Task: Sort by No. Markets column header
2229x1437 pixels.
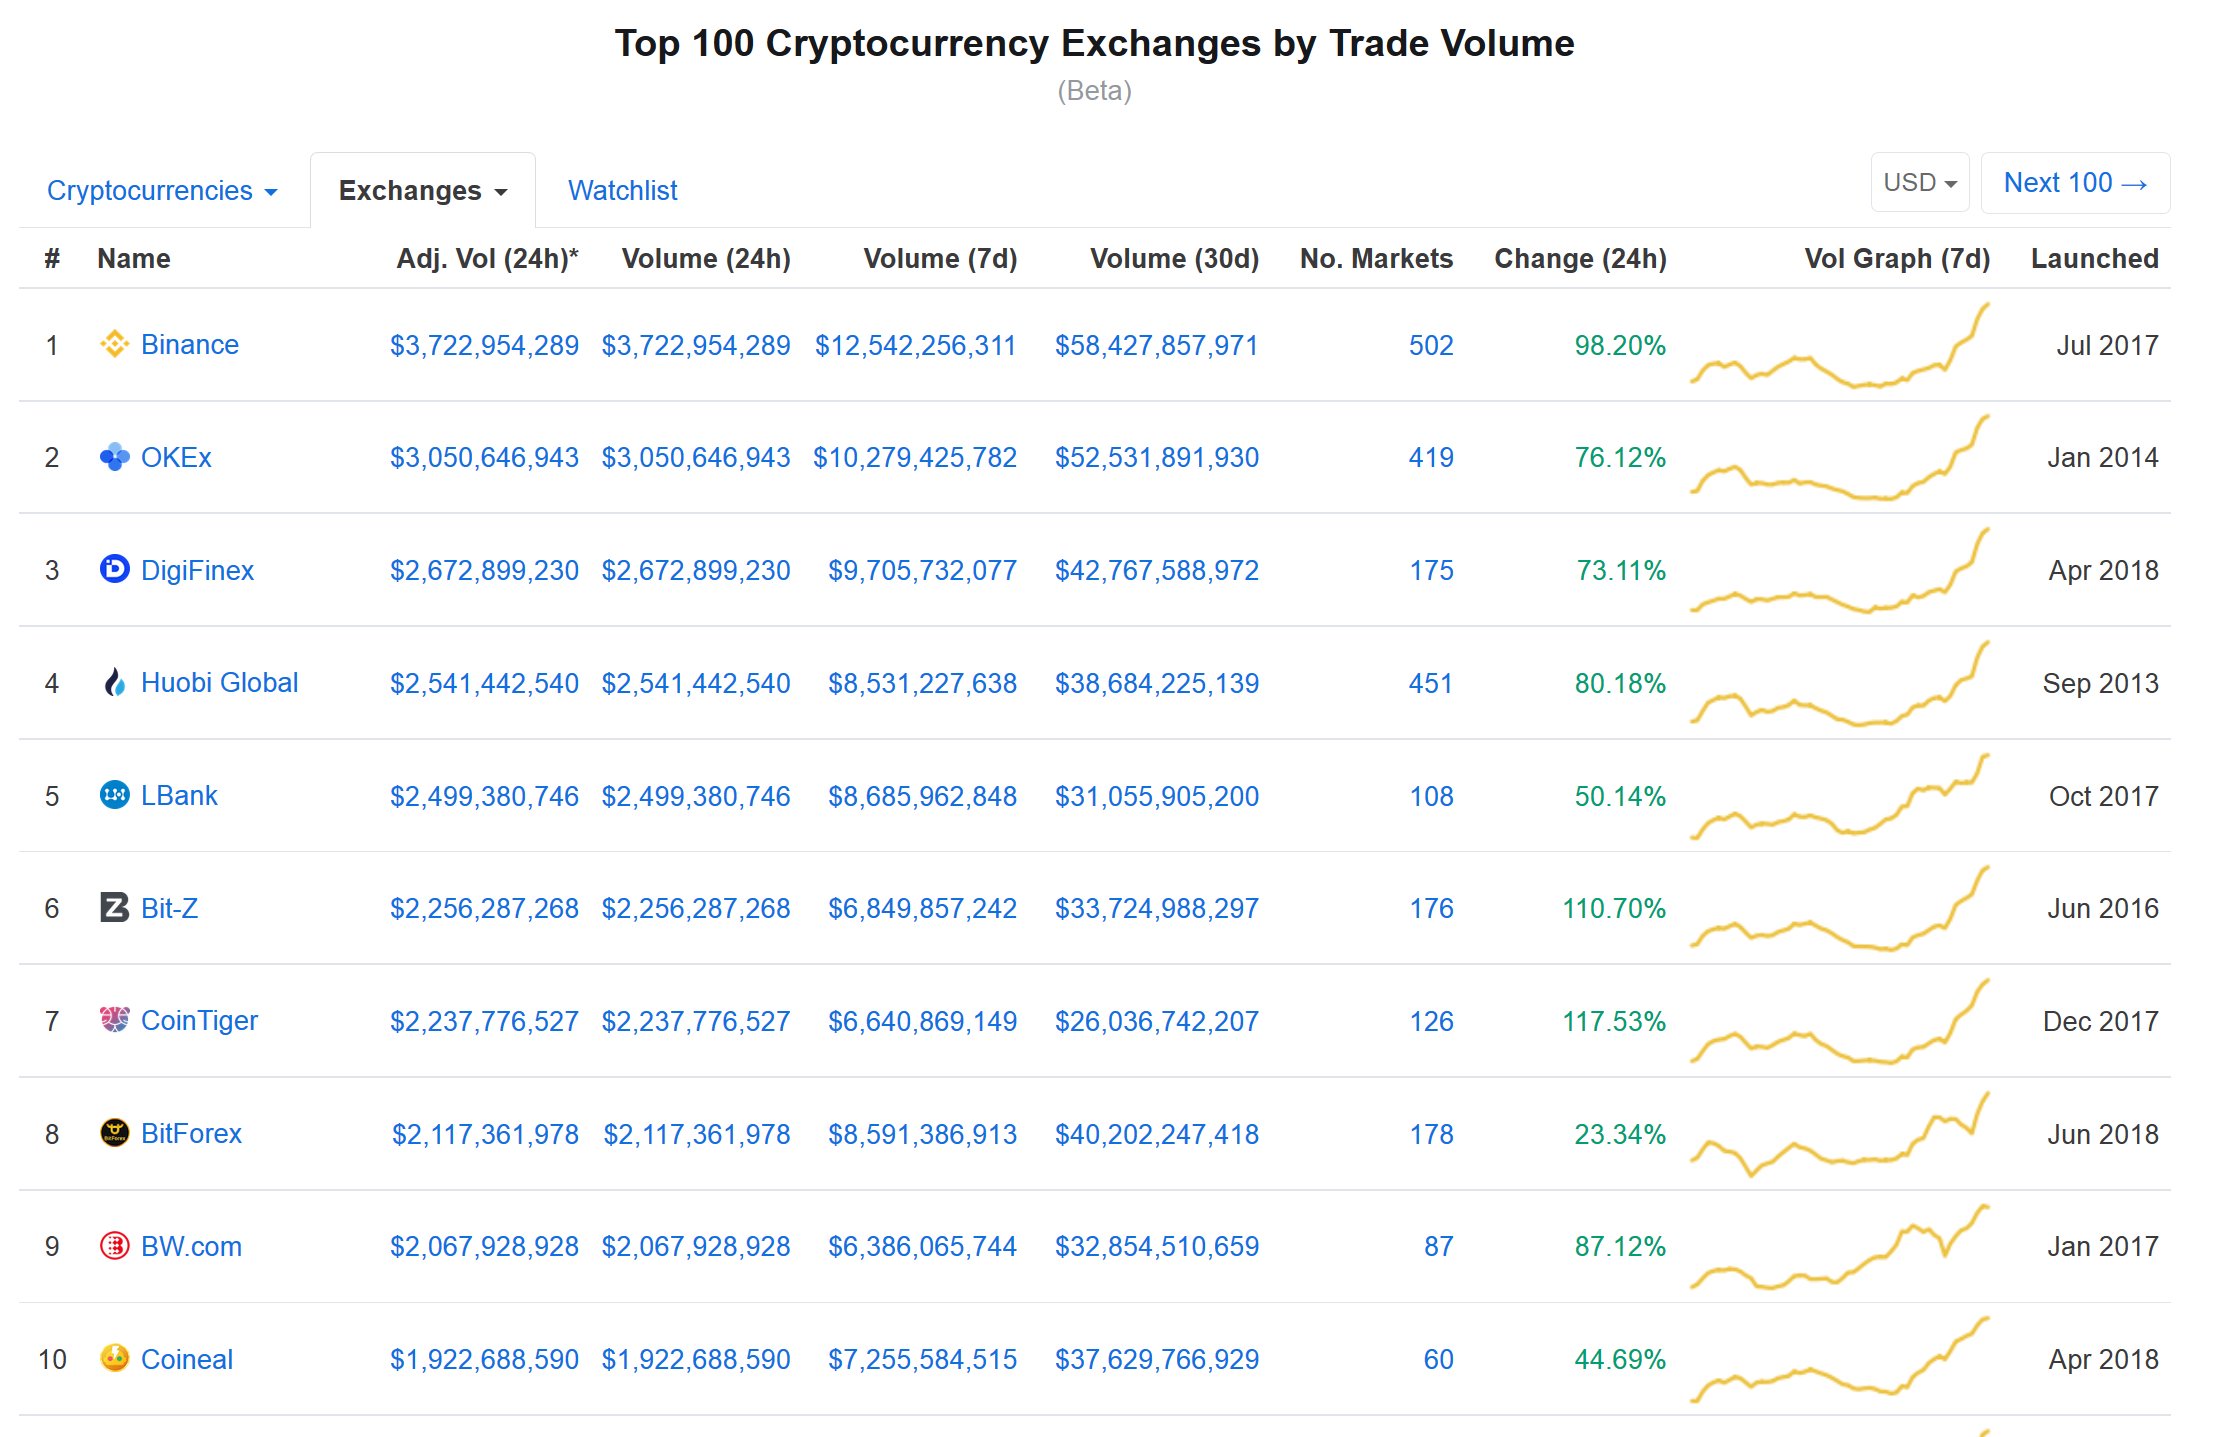Action: tap(1376, 258)
